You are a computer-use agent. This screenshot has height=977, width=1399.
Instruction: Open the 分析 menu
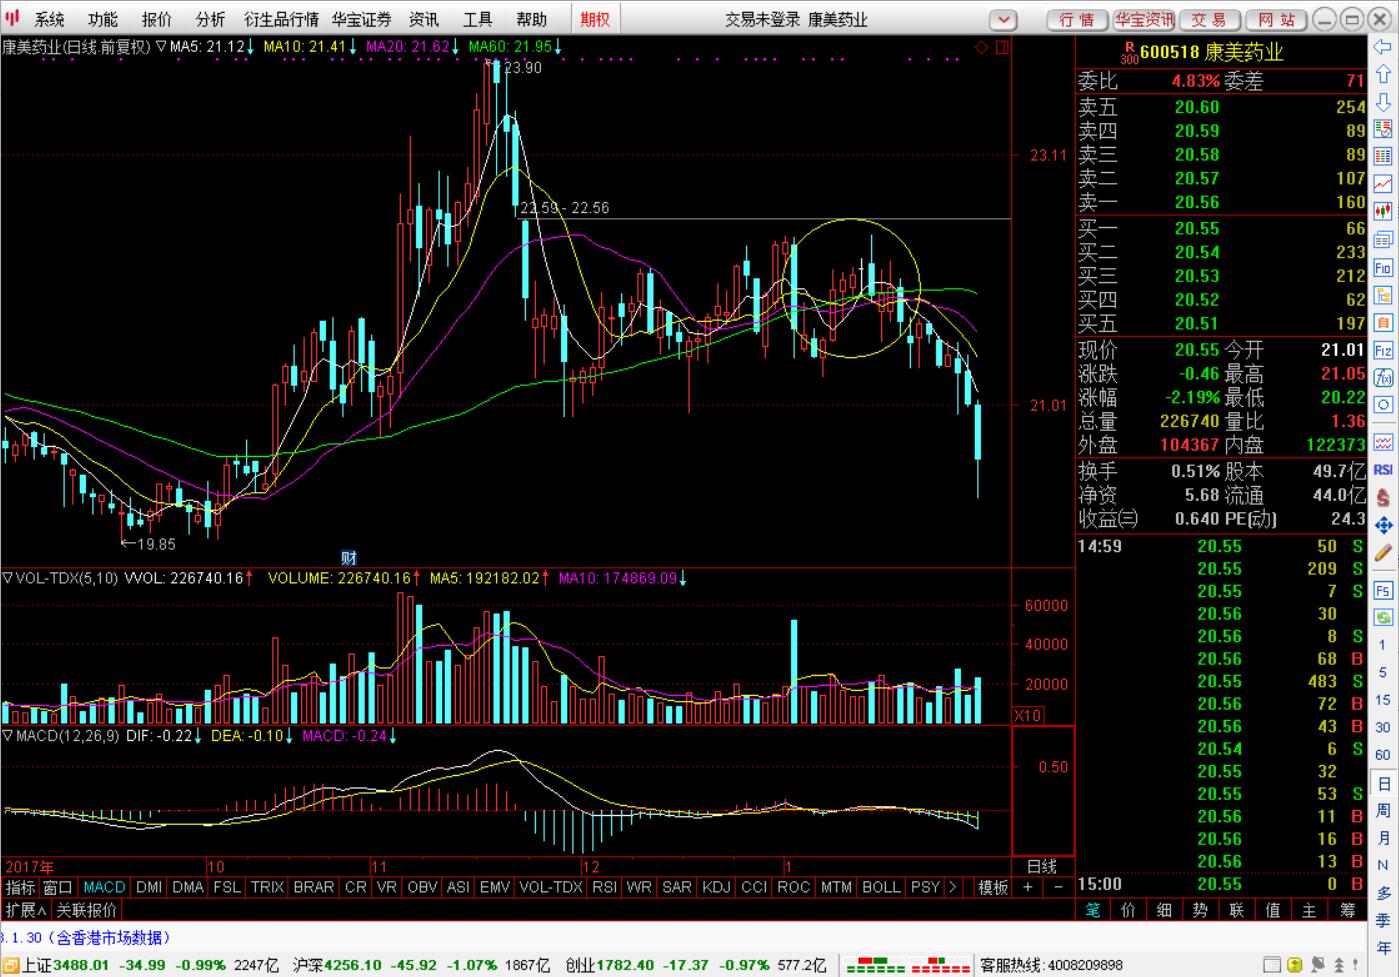[211, 19]
